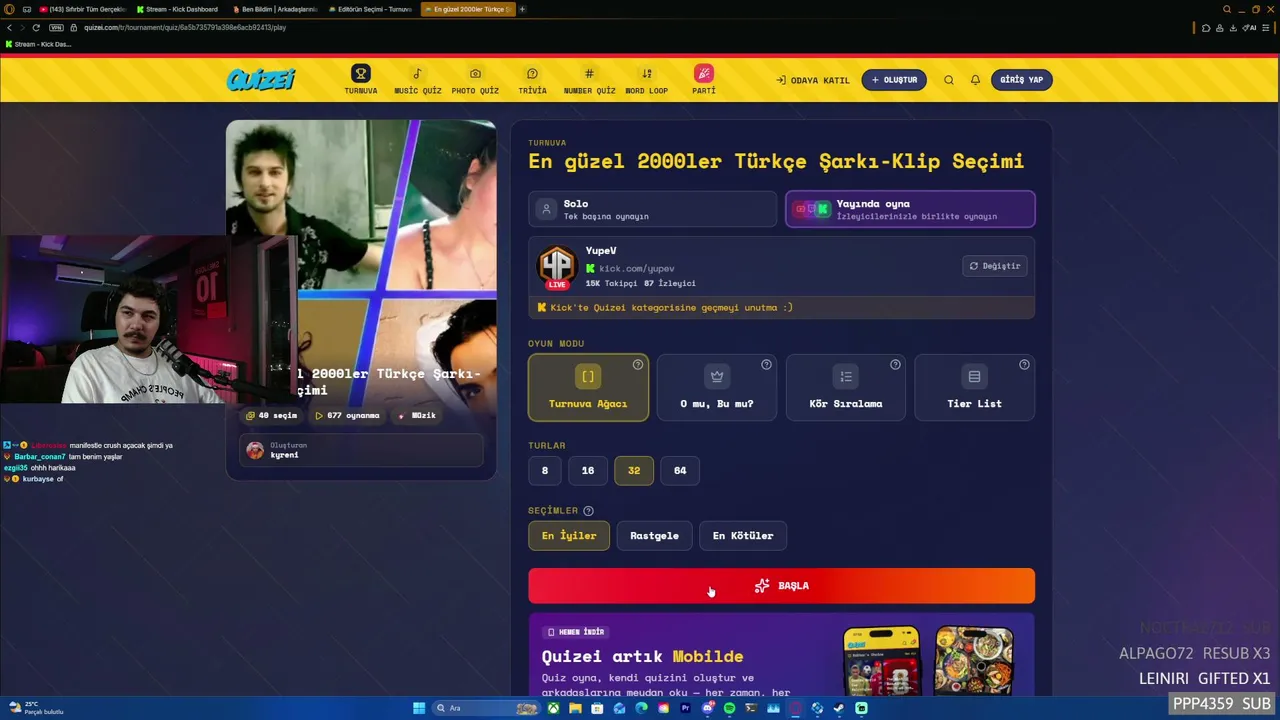Open Steam from the taskbar
Screen dimensions: 1280x720
(x=839, y=708)
